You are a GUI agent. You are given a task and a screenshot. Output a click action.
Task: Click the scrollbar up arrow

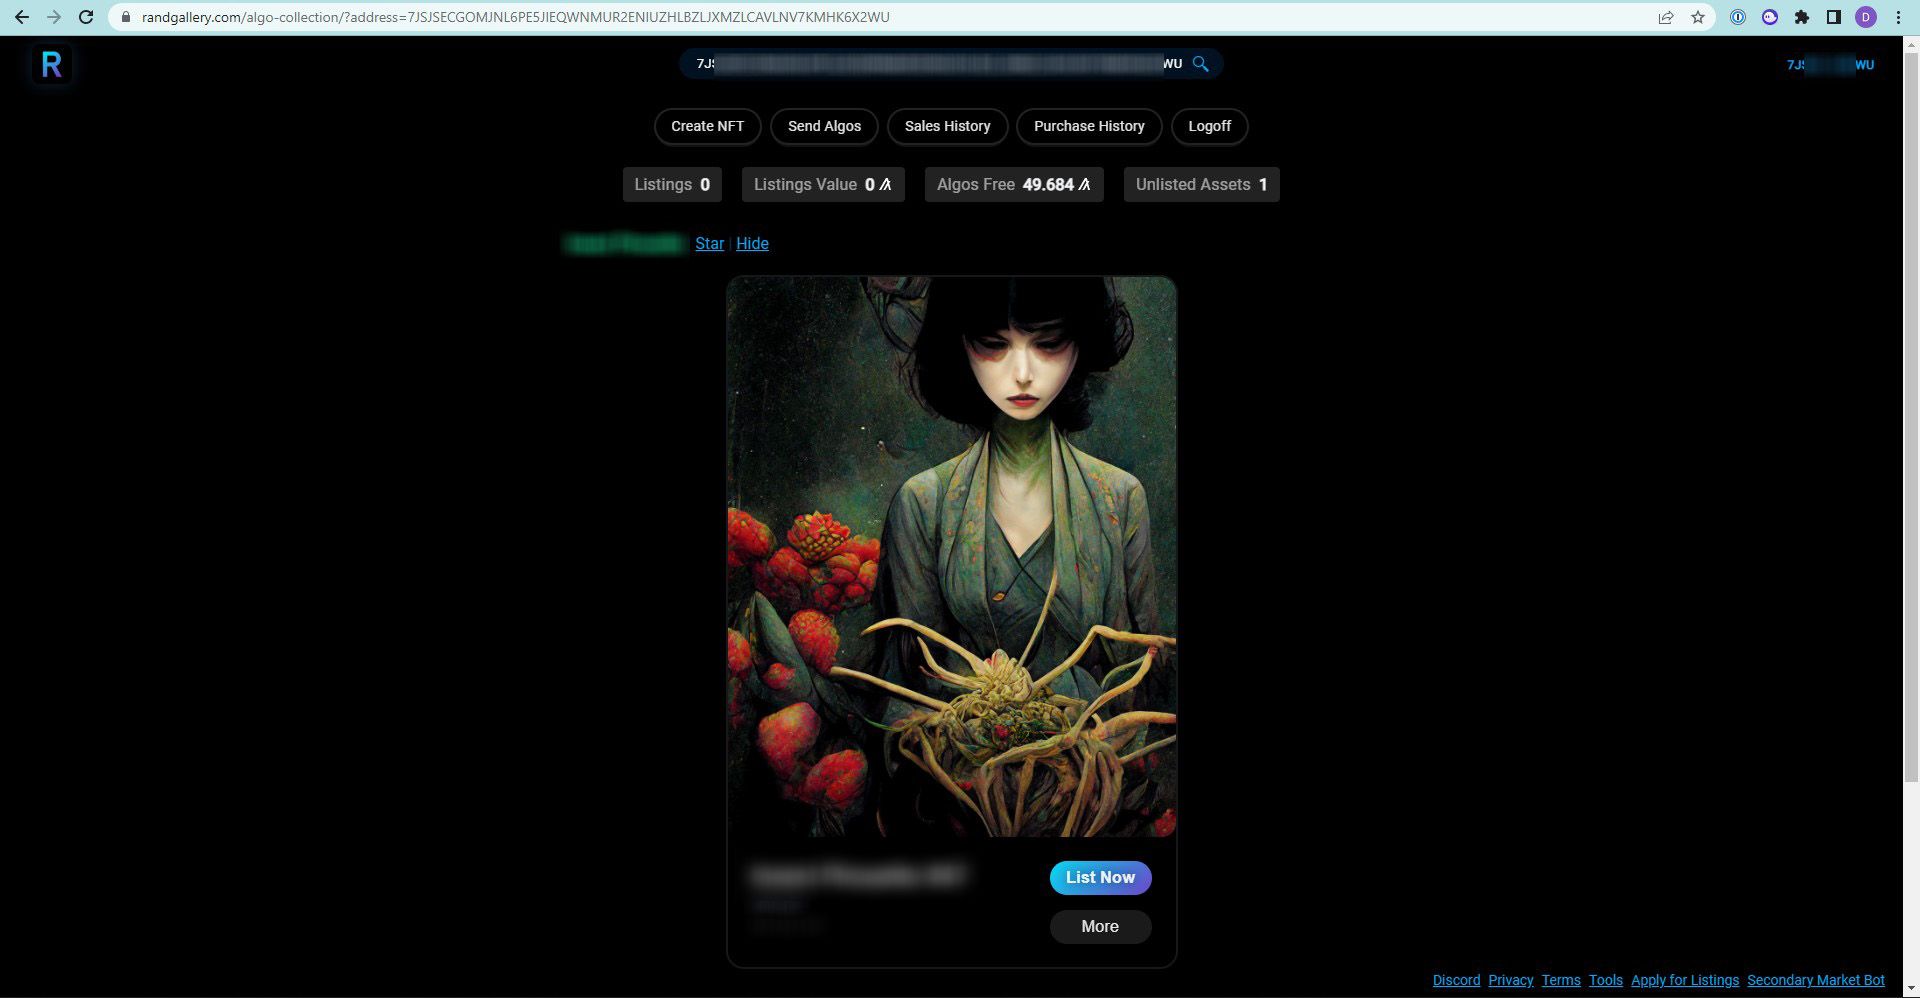(1911, 44)
